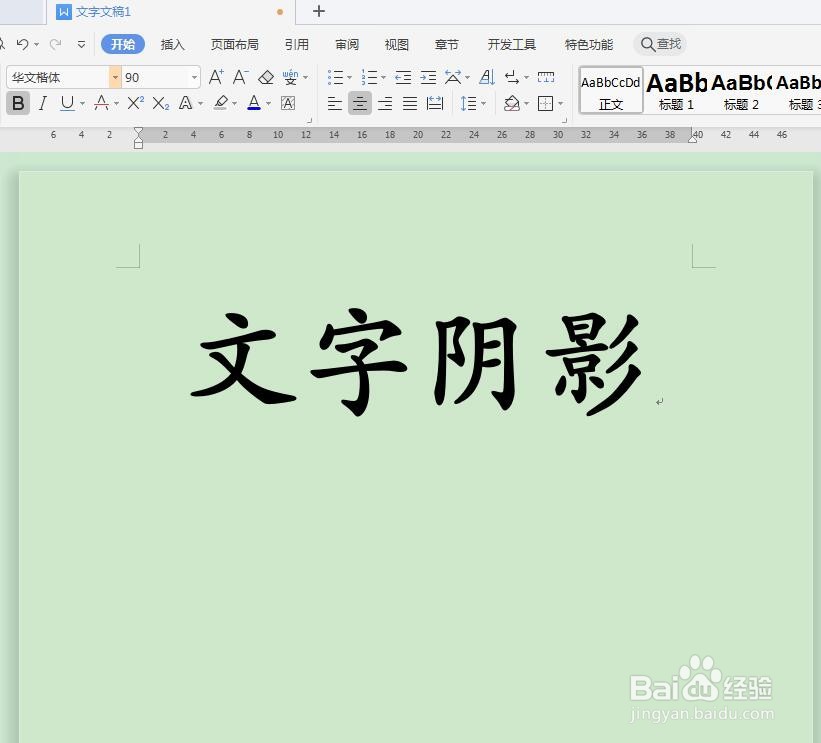Toggle Italic formatting

click(43, 103)
